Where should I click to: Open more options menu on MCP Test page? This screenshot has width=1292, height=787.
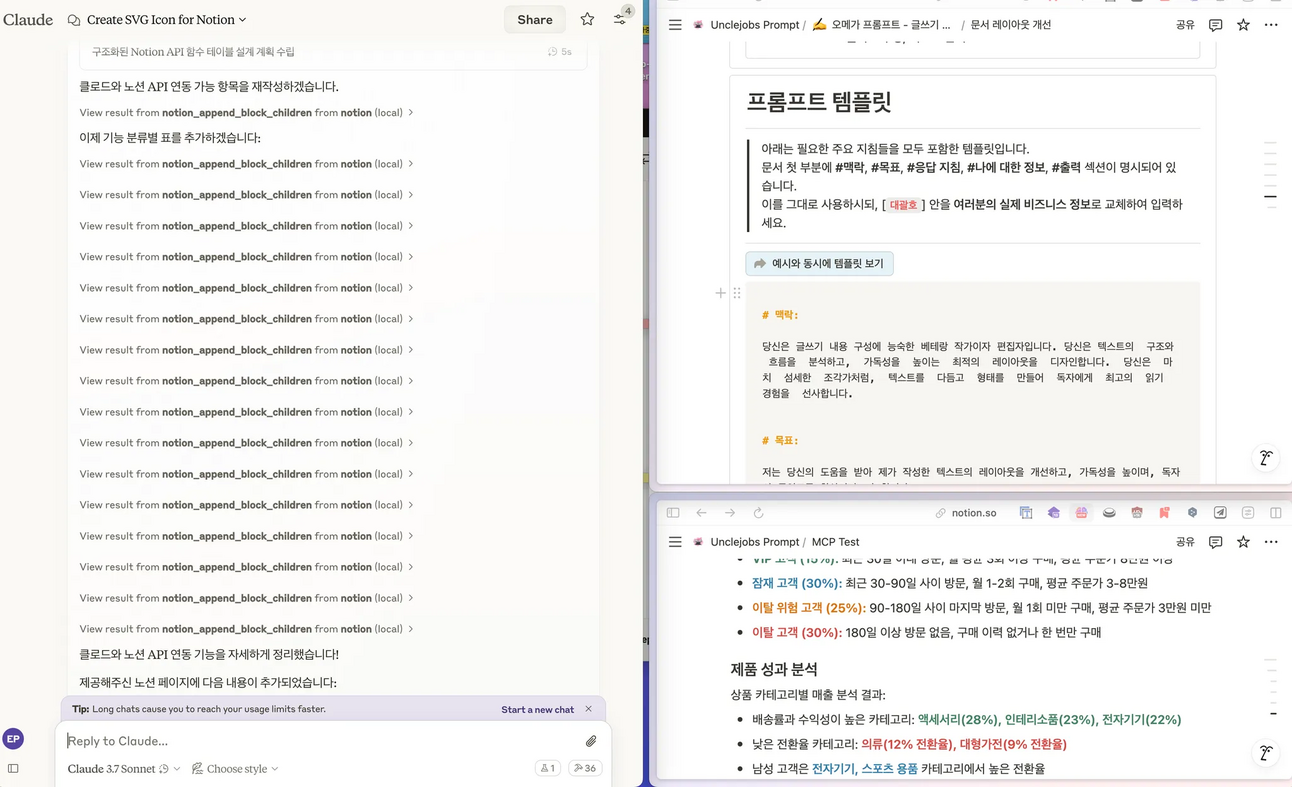click(x=1271, y=542)
